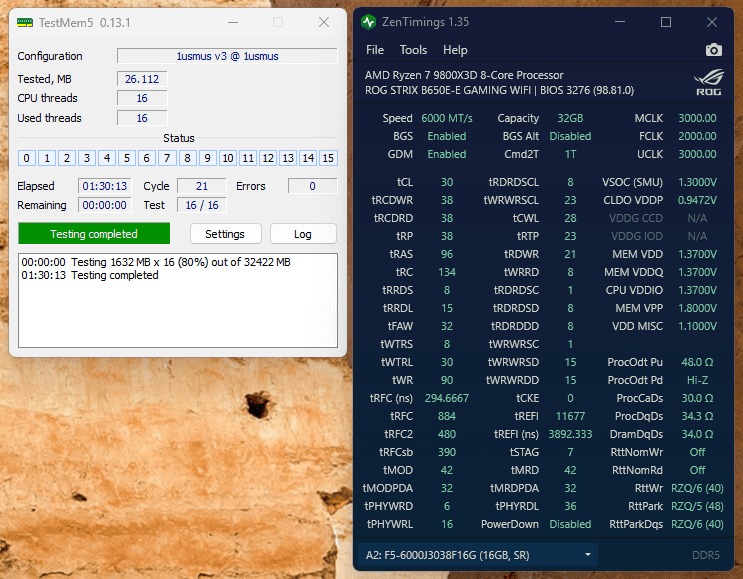Viewport: 743px width, 579px height.
Task: Select the Configuration field 1usmus v3
Action: point(227,56)
